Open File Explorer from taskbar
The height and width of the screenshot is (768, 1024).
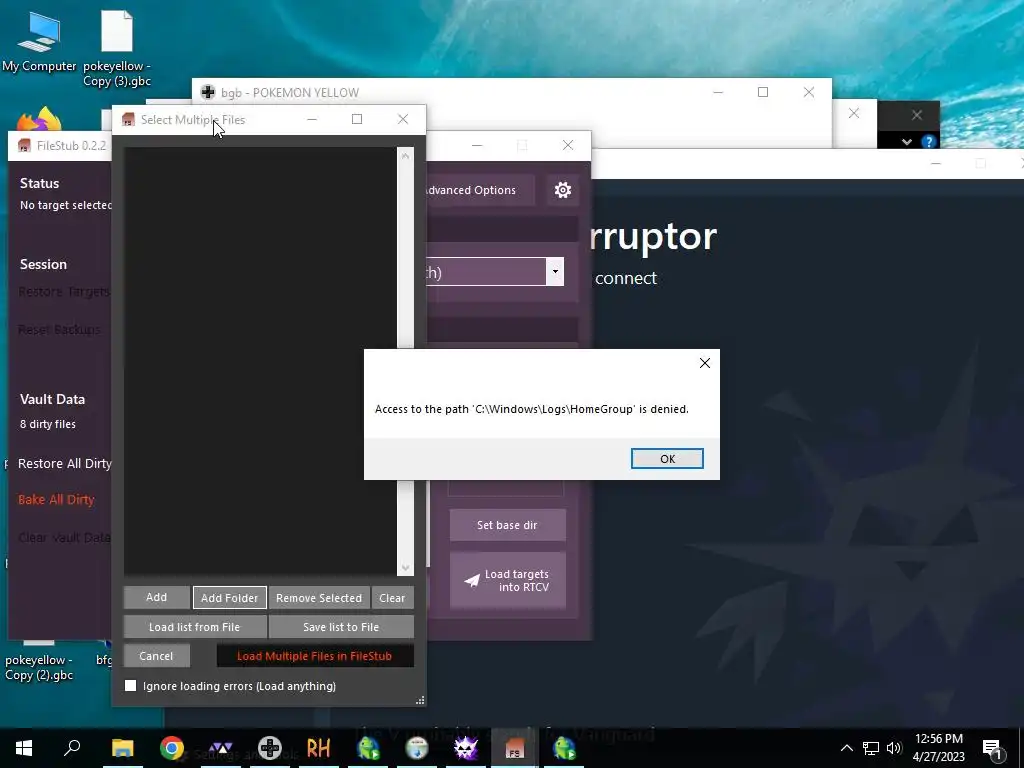click(x=122, y=748)
